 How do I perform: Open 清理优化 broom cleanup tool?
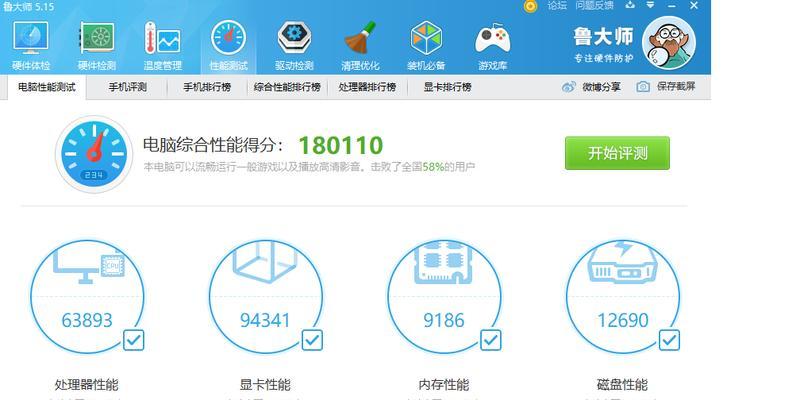pos(360,46)
